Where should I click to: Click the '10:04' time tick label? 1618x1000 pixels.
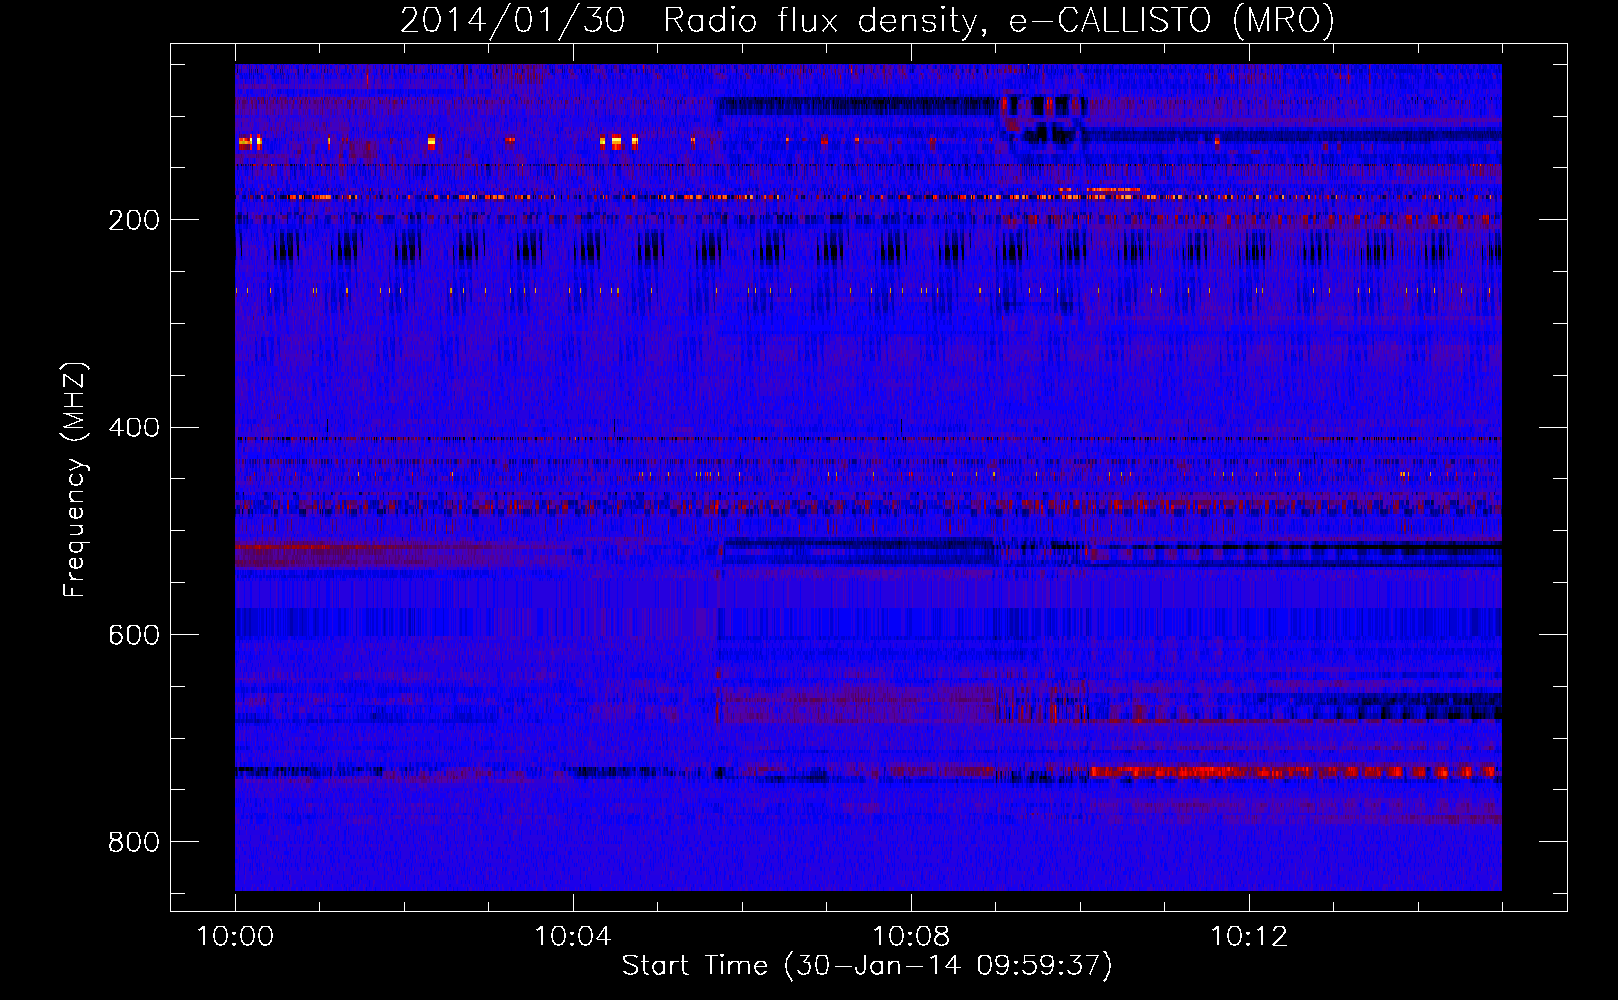pyautogui.click(x=573, y=937)
